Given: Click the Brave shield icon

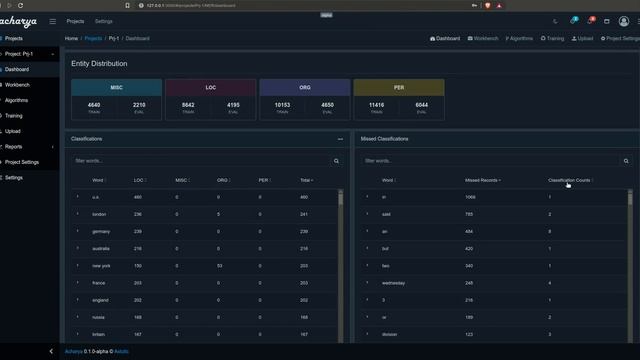Looking at the screenshot, I should [x=487, y=5].
